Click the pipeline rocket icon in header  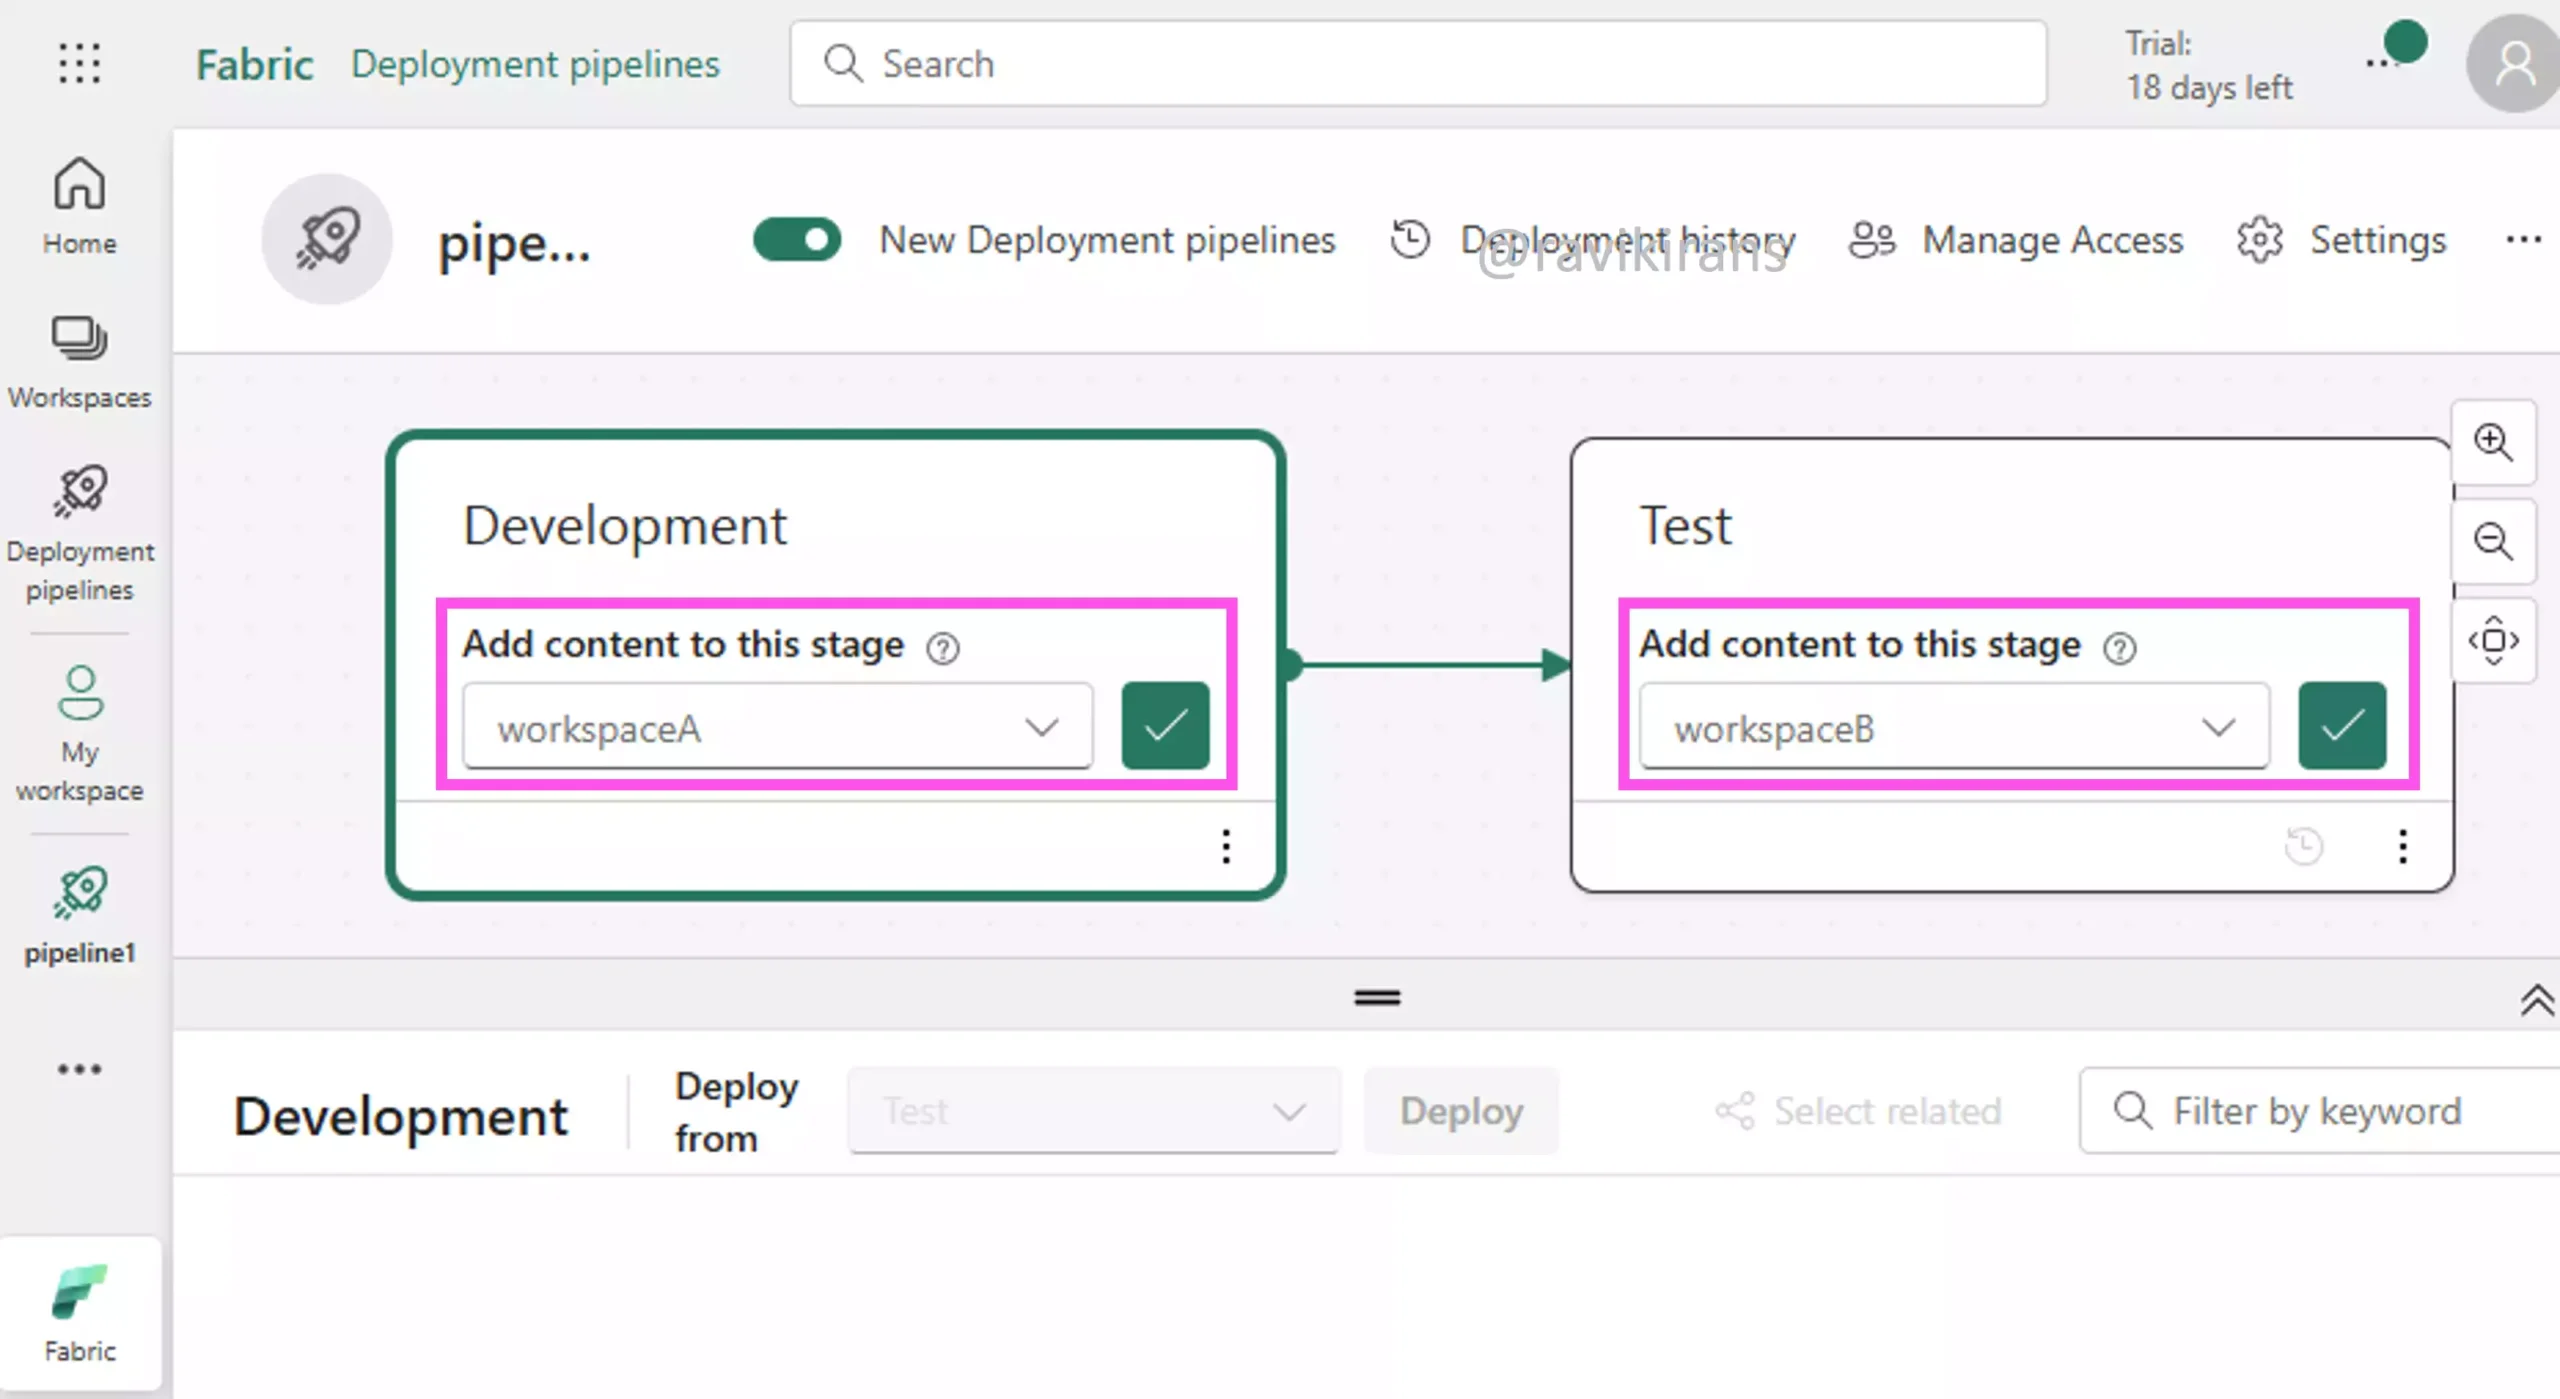(327, 239)
